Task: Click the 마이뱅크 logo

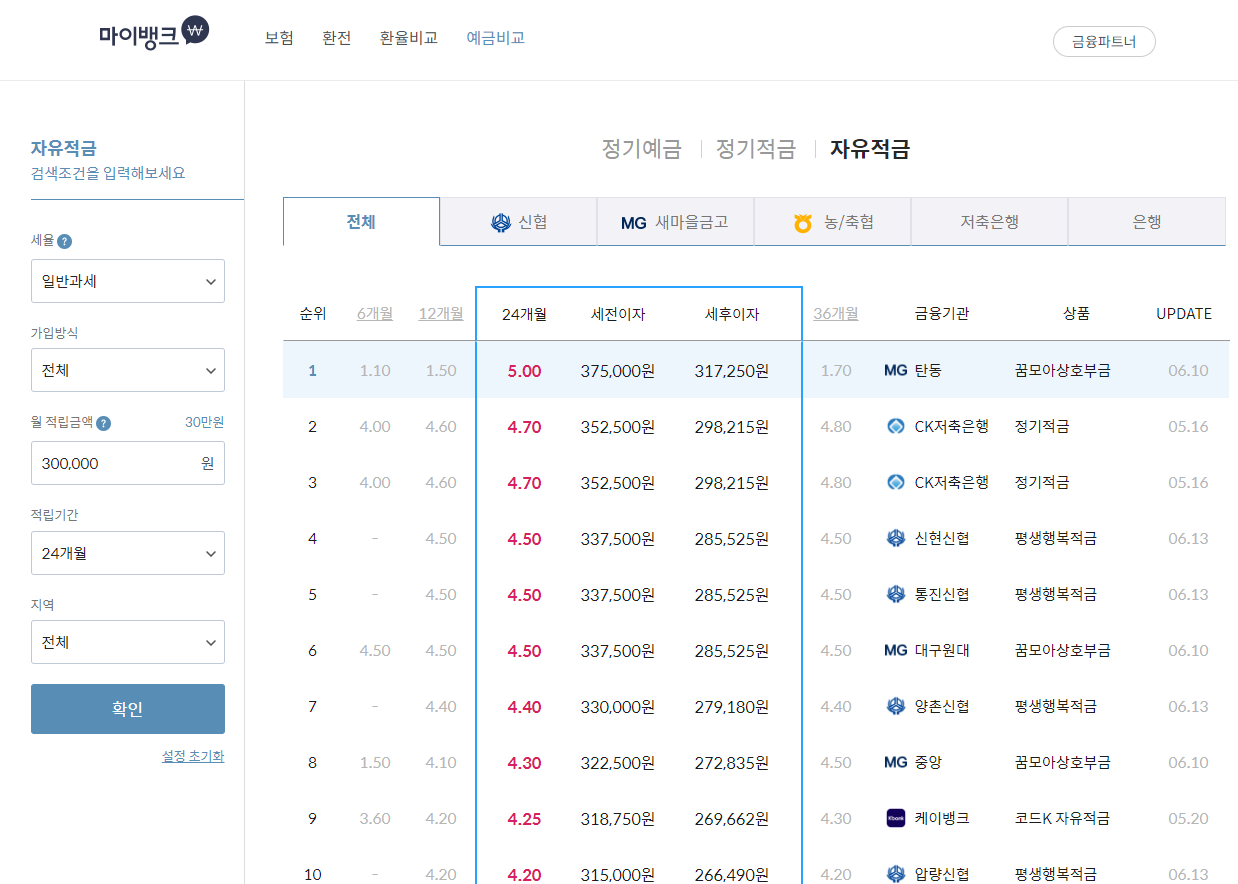Action: click(x=154, y=34)
